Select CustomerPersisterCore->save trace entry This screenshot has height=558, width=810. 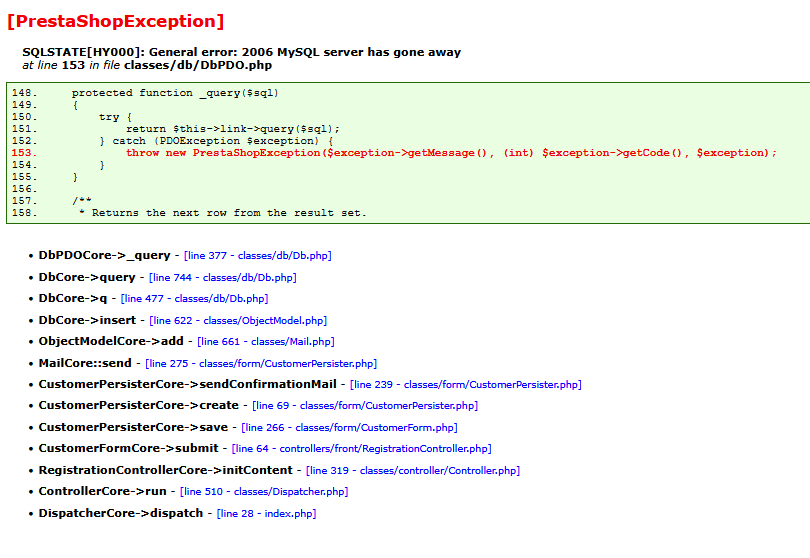point(133,427)
